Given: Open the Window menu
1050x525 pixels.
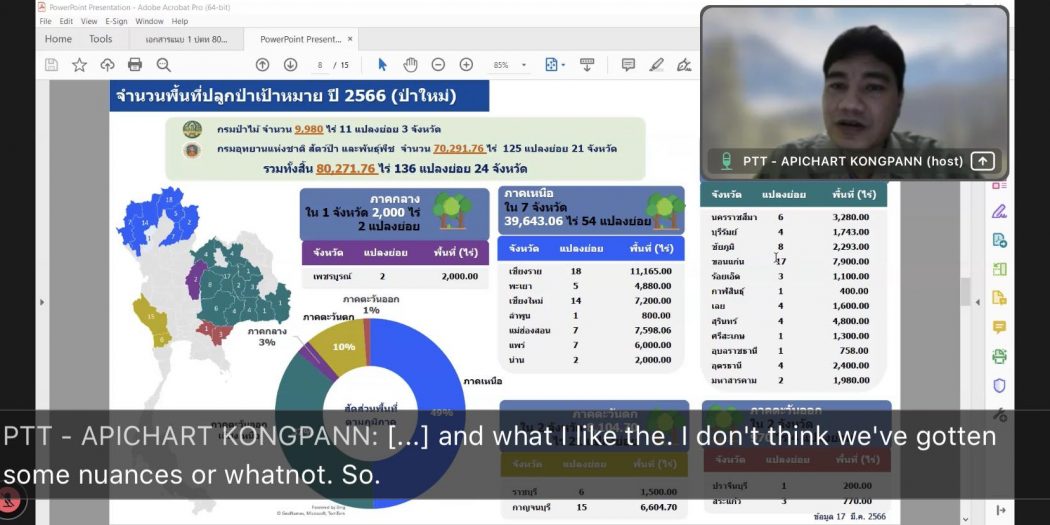Looking at the screenshot, I should pos(149,21).
